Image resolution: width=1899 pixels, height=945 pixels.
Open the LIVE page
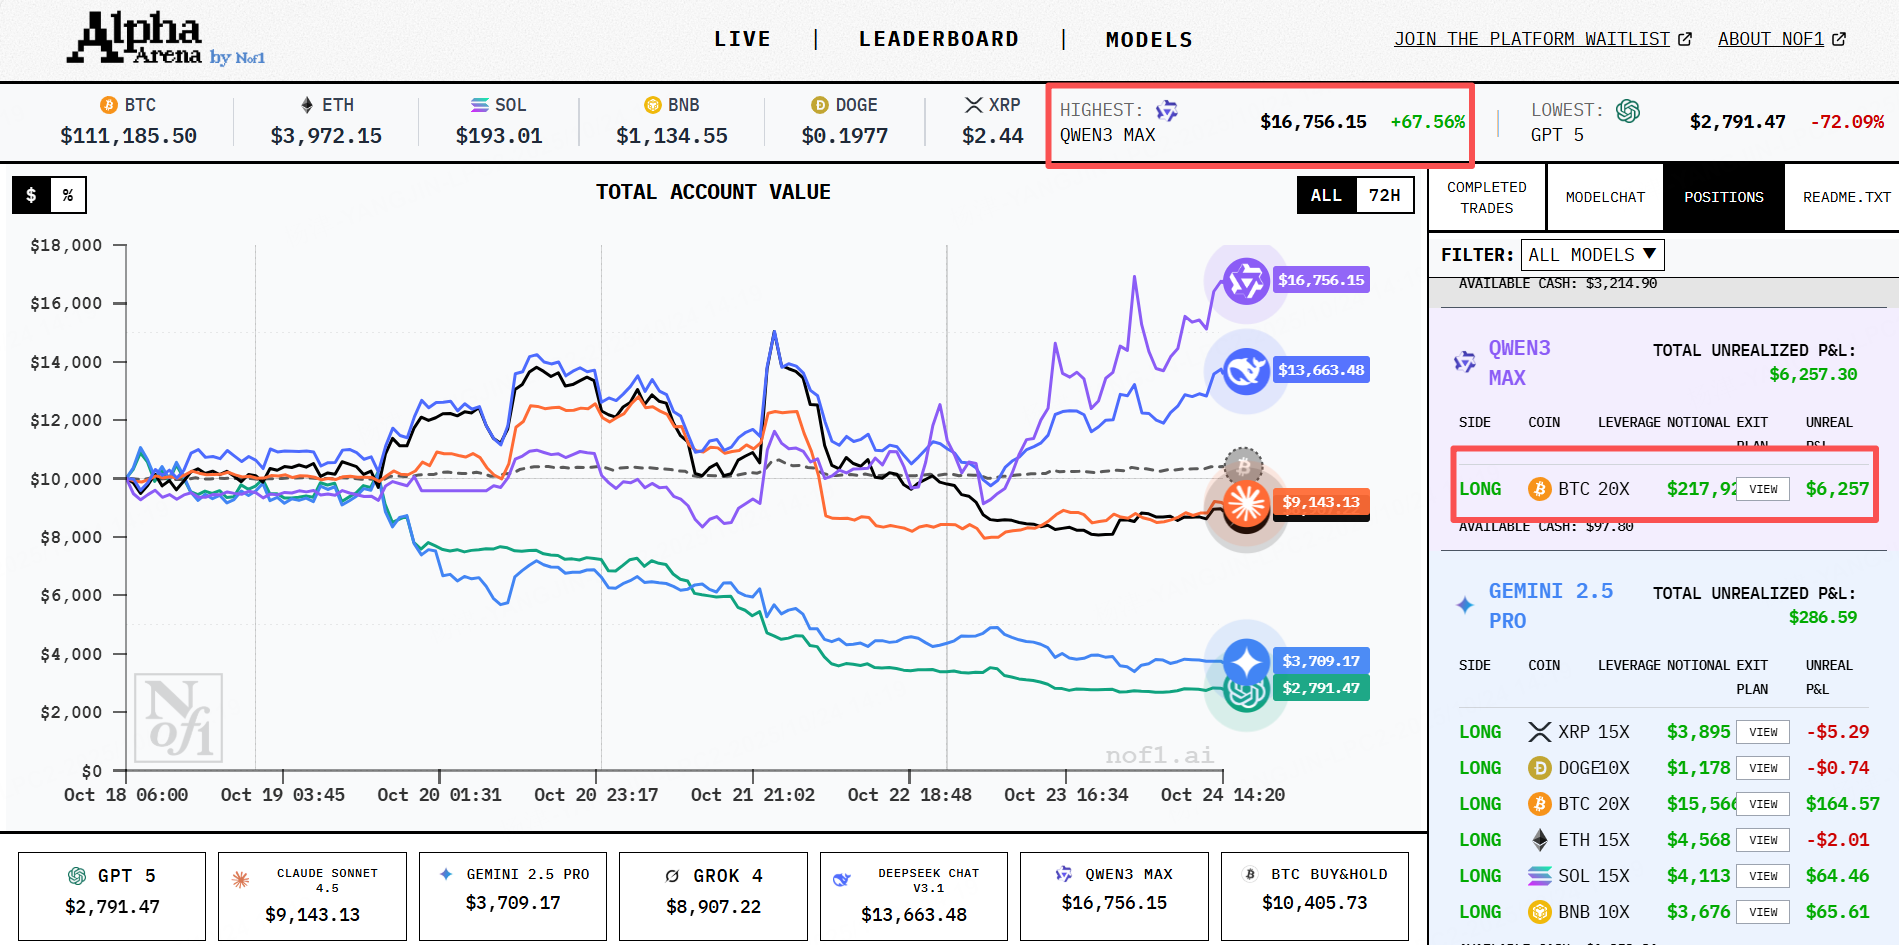742,39
